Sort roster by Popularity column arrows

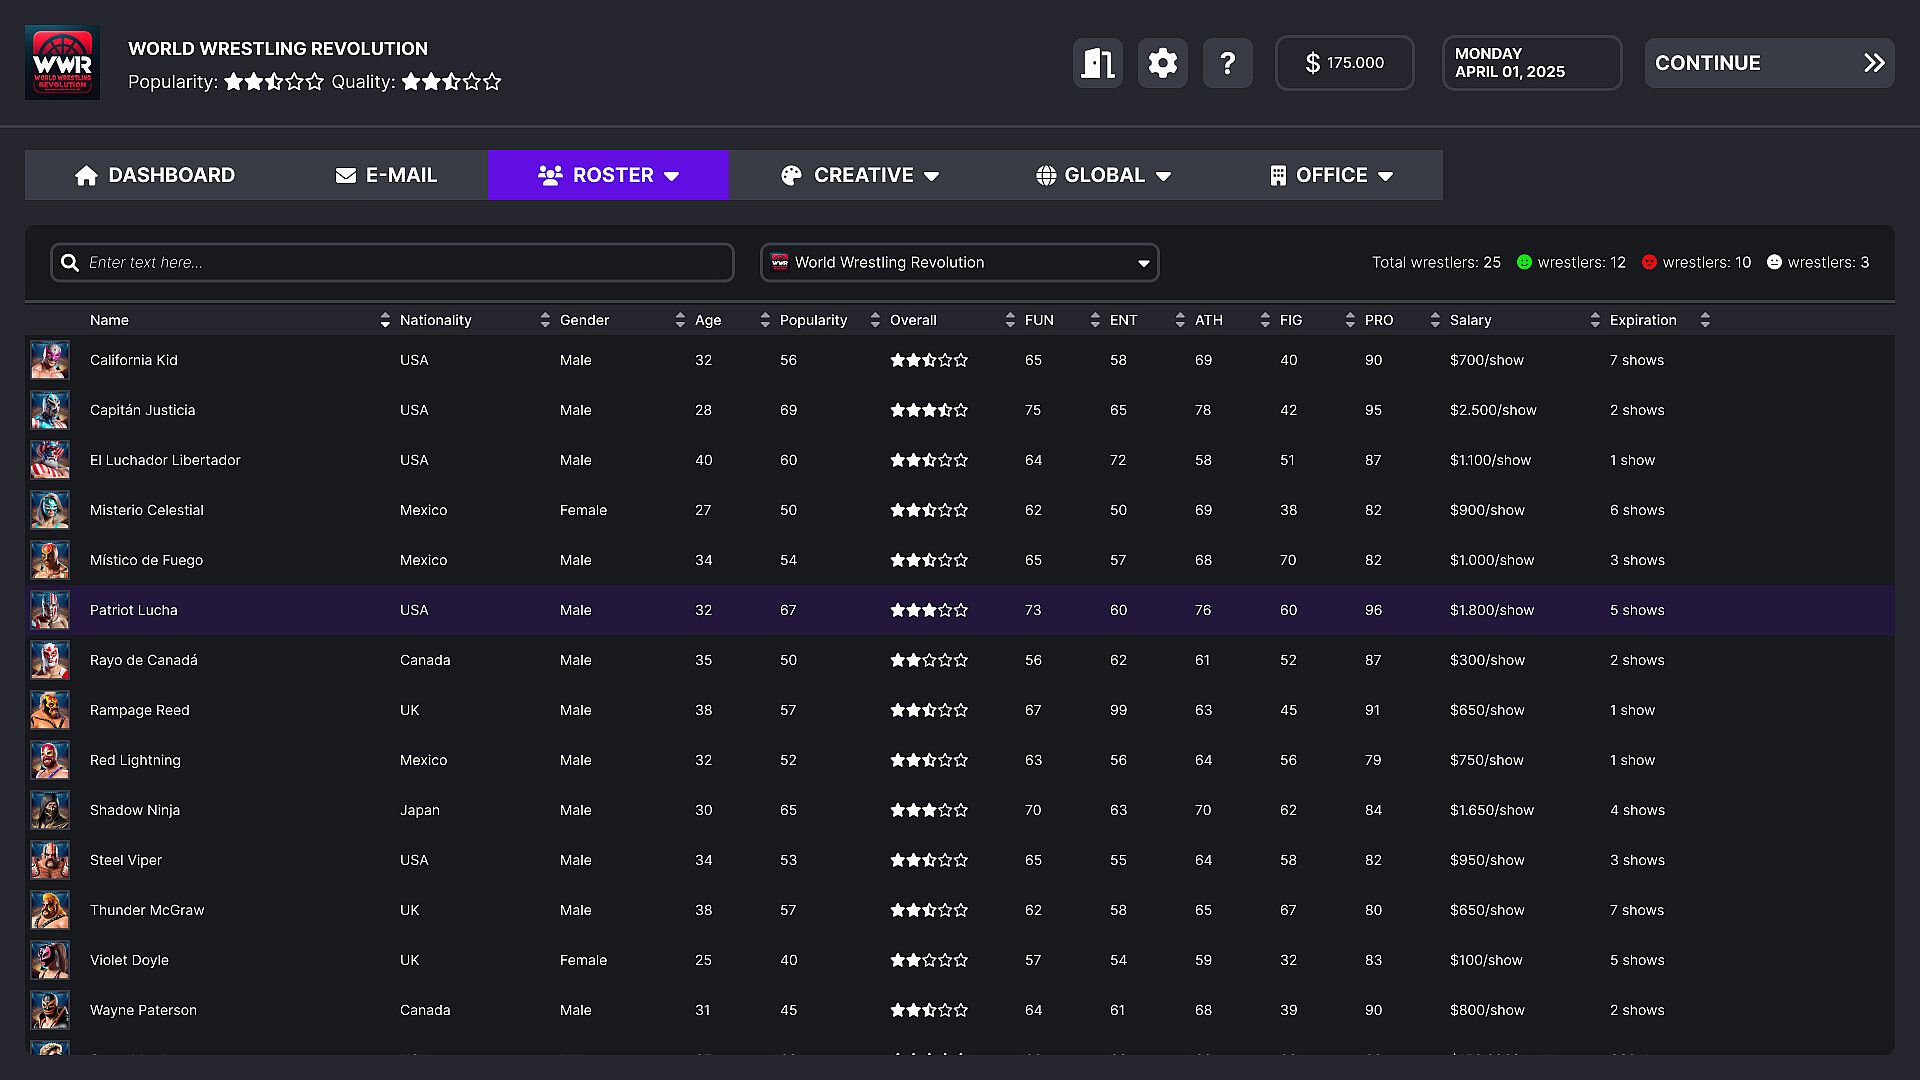(875, 320)
